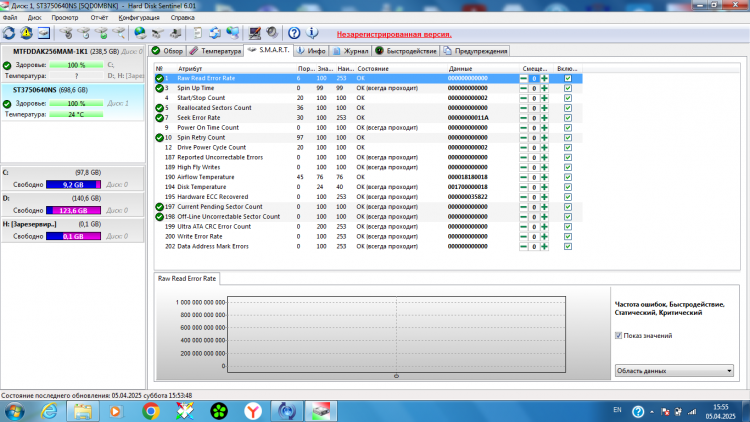Switch to the 'Журнал' tab
Viewport: 750px width, 422px height.
pos(351,51)
